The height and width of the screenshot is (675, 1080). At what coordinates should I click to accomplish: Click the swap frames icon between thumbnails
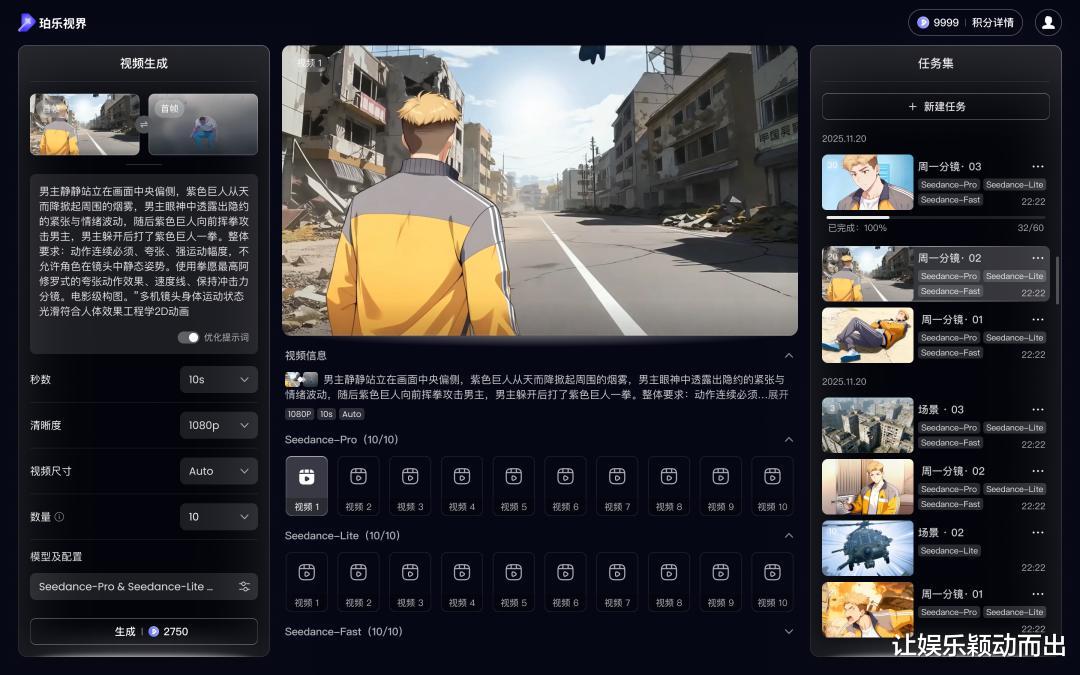pyautogui.click(x=143, y=125)
